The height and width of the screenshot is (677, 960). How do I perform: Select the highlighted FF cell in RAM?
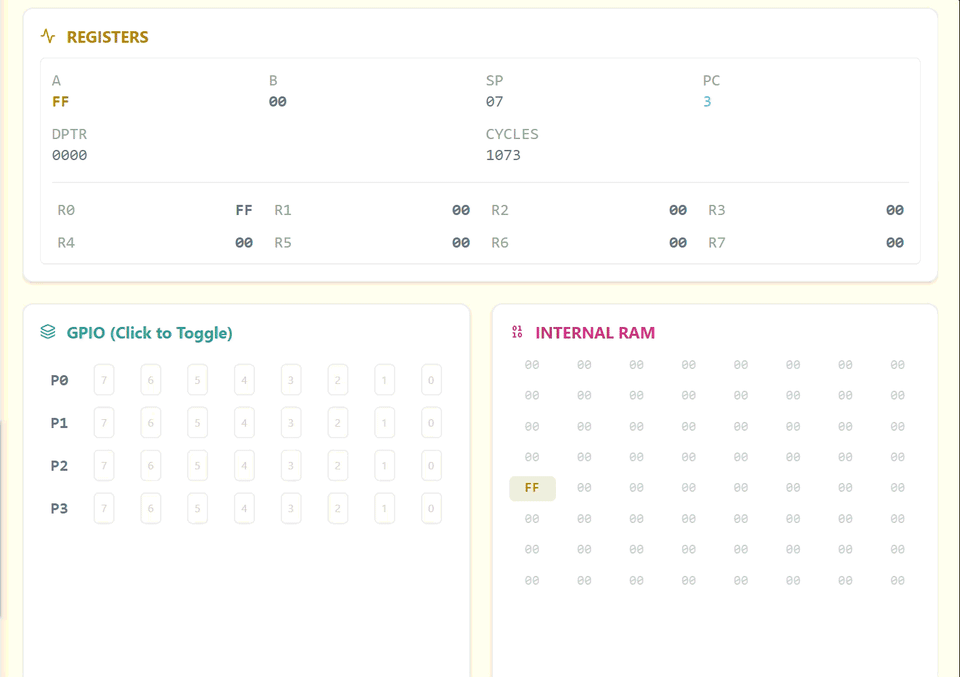coord(532,488)
